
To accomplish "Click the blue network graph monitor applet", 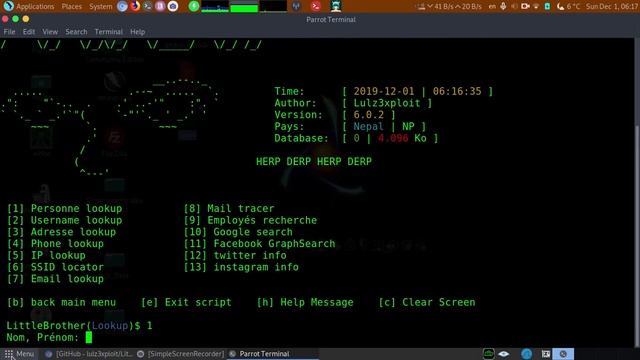I will (215, 6).
